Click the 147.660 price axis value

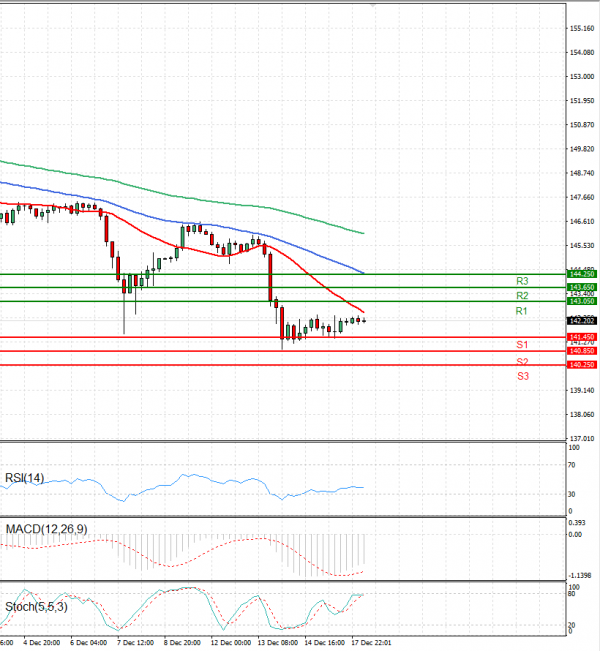tap(582, 197)
